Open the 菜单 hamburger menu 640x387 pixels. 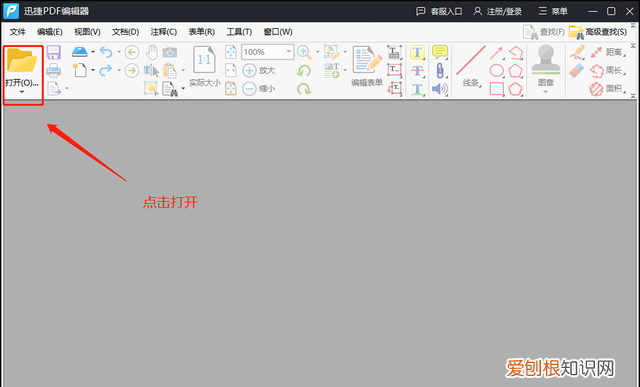(x=553, y=11)
